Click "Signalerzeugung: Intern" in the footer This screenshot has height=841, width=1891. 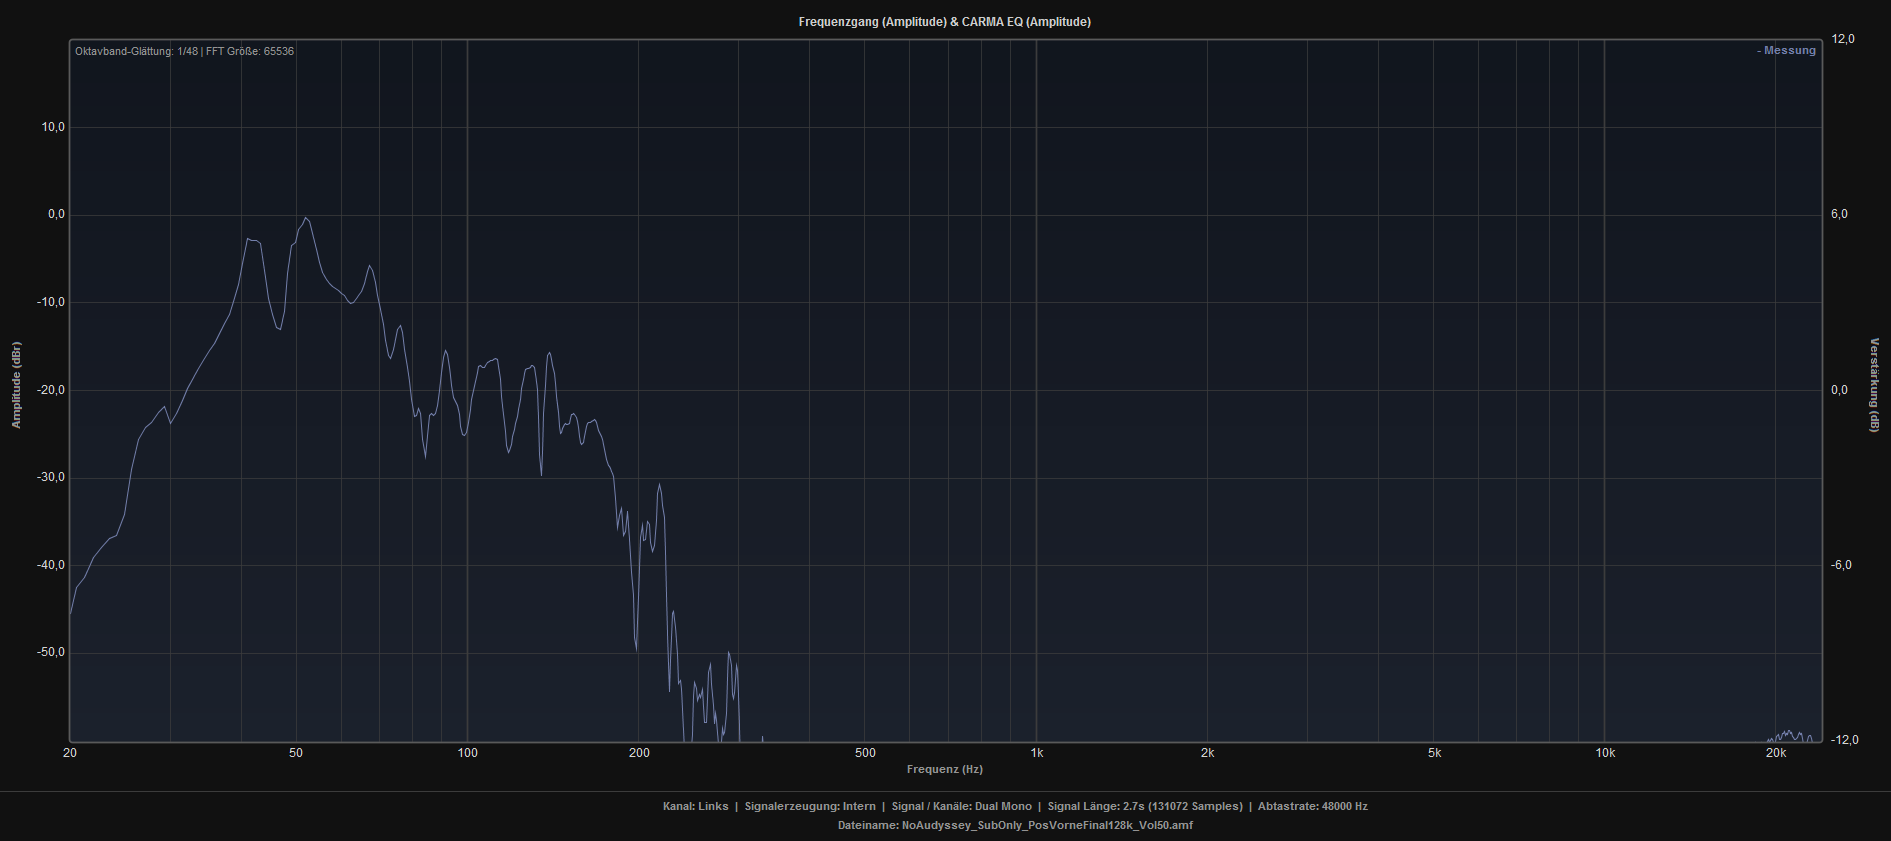pos(809,806)
